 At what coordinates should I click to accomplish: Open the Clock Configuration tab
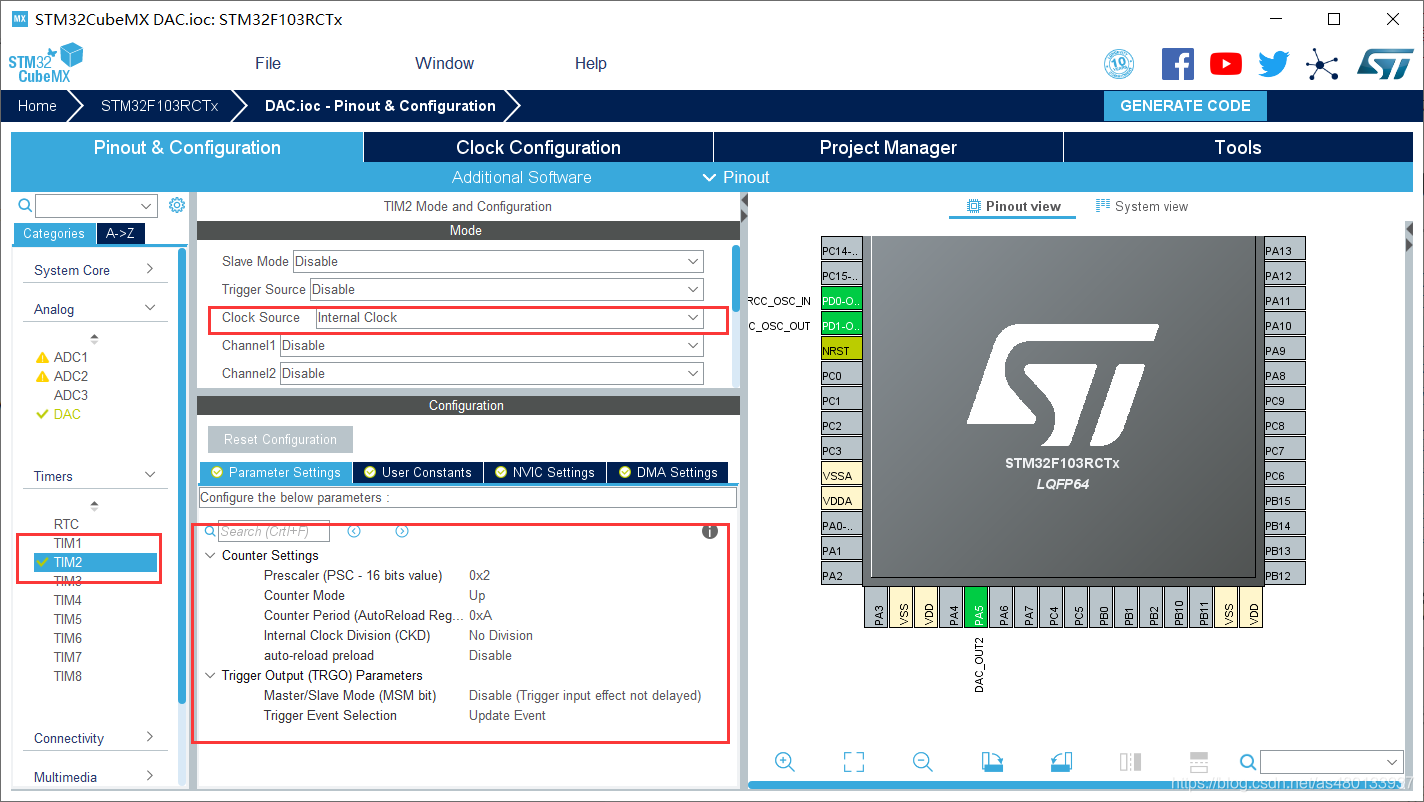pos(538,147)
